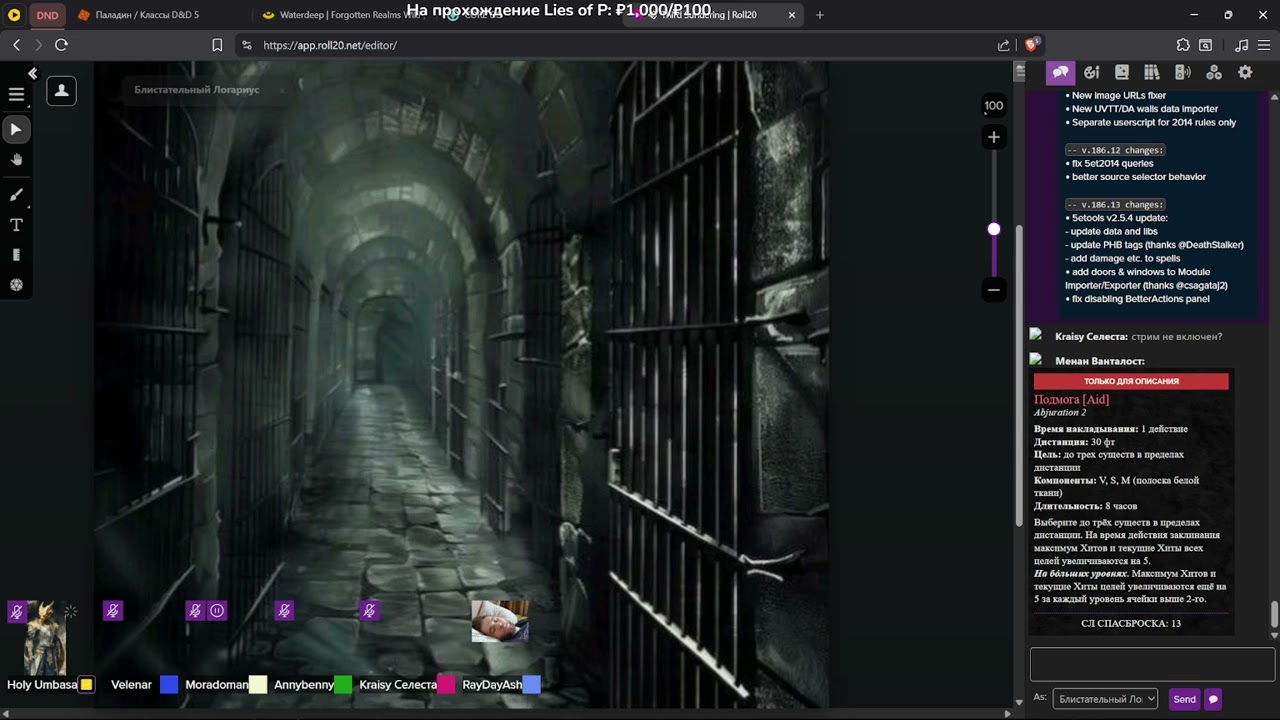
Task: Toggle Kraisy Селеста's muted microphone icon
Action: pos(370,610)
